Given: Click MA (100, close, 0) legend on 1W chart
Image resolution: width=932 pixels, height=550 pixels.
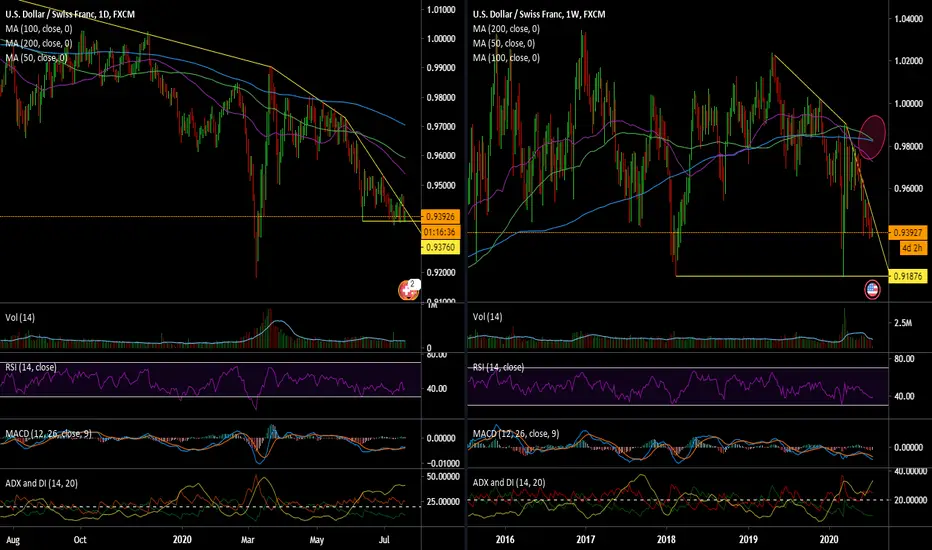Looking at the screenshot, I should (506, 58).
